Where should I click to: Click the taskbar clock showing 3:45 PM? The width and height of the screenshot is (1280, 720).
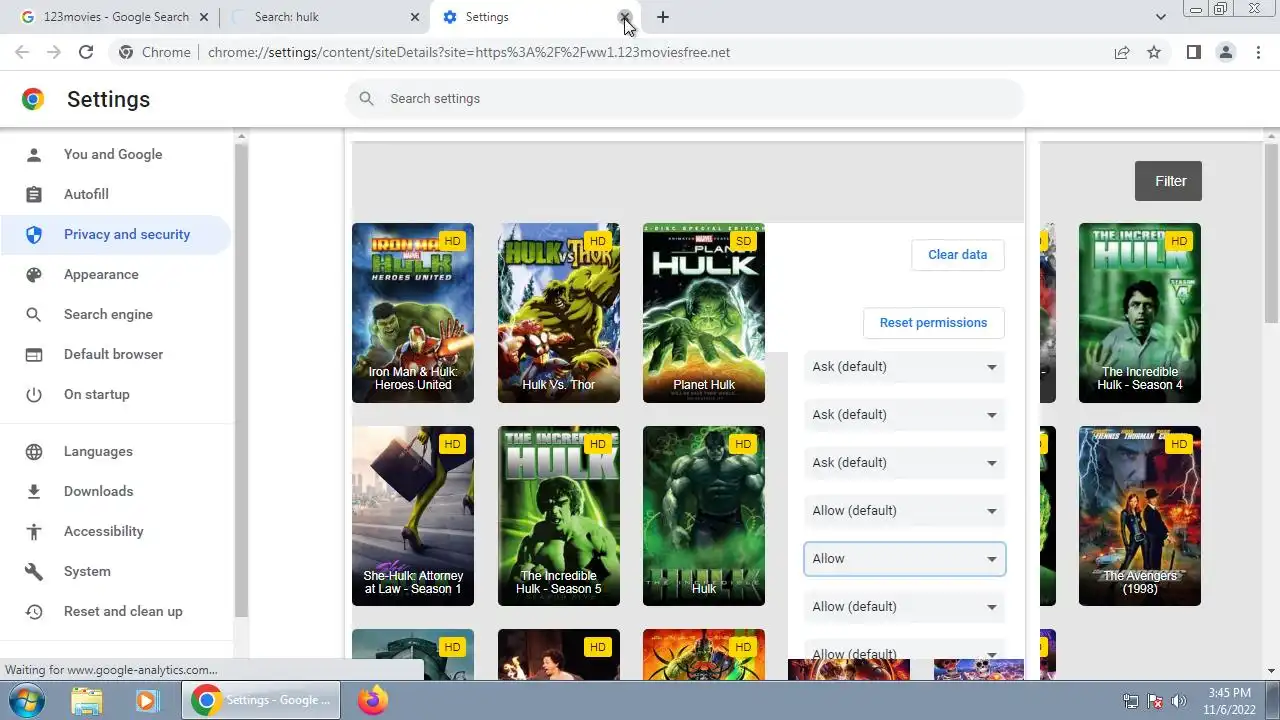pos(1229,701)
